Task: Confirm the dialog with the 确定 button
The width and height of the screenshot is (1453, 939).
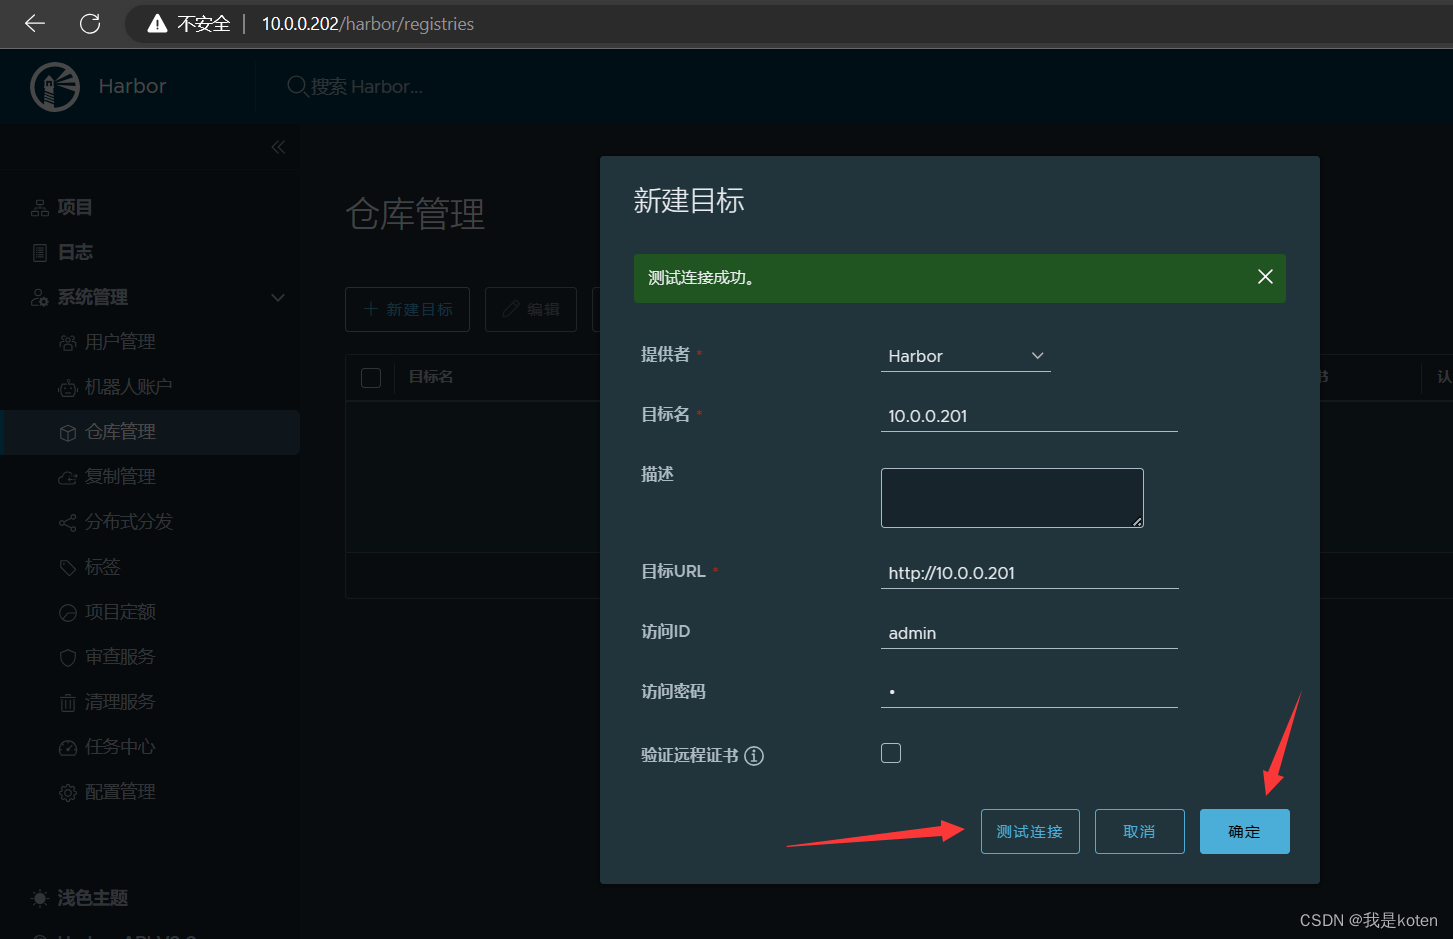Action: pyautogui.click(x=1244, y=831)
